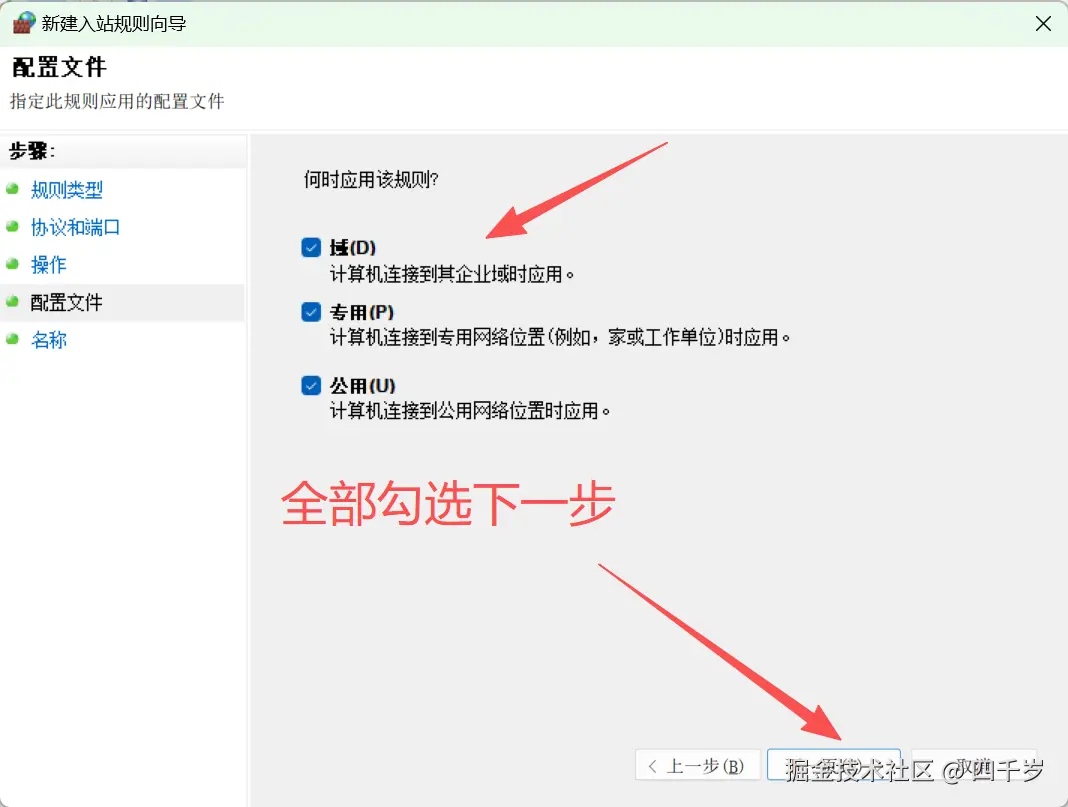The image size is (1068, 807).
Task: Click the green status icon beside 名称
Action: (14, 340)
